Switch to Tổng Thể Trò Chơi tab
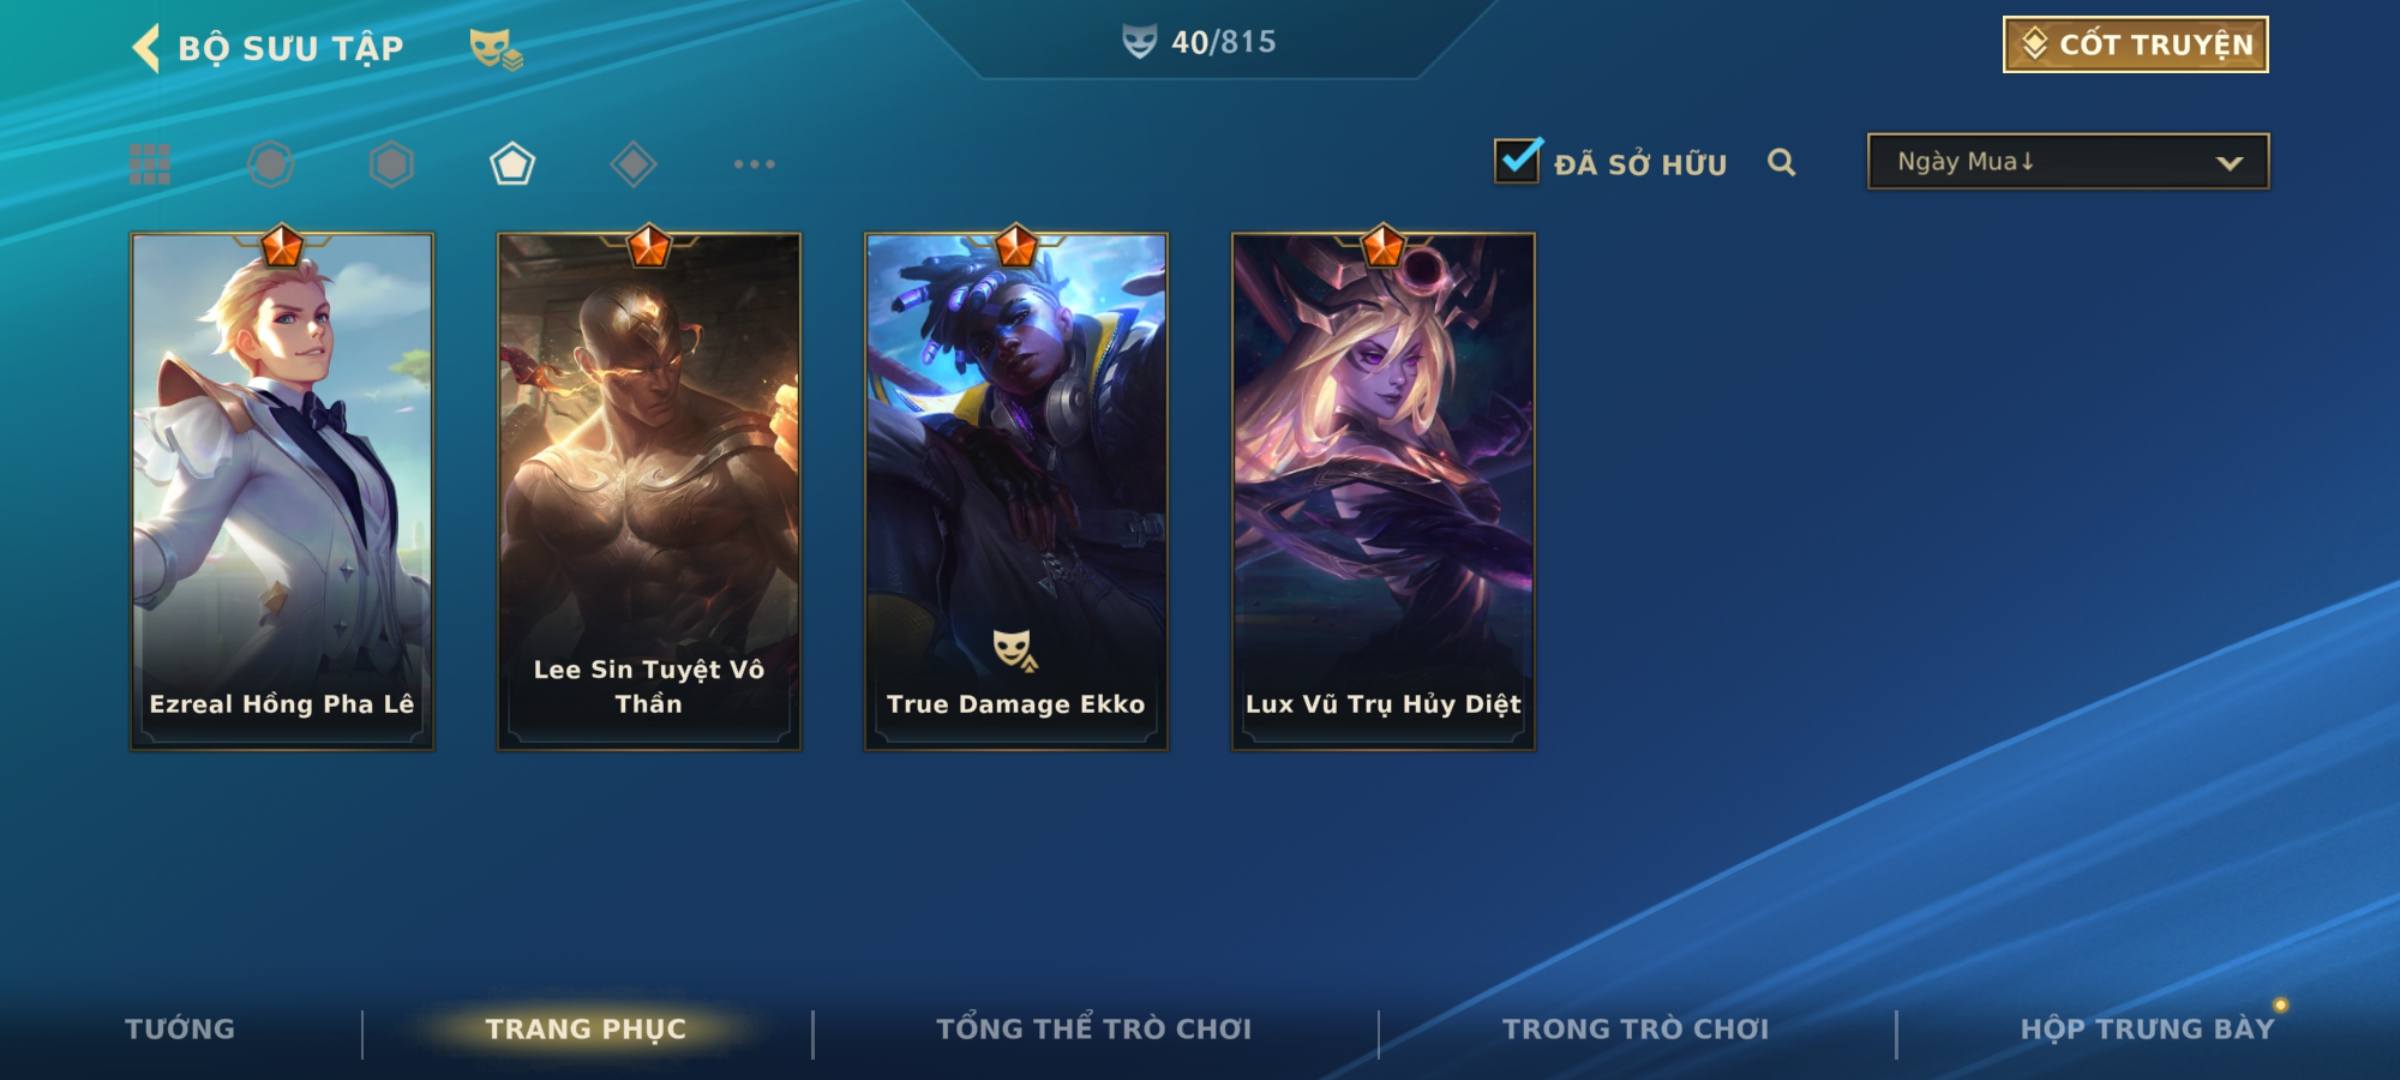Image resolution: width=2400 pixels, height=1080 pixels. (1094, 1029)
